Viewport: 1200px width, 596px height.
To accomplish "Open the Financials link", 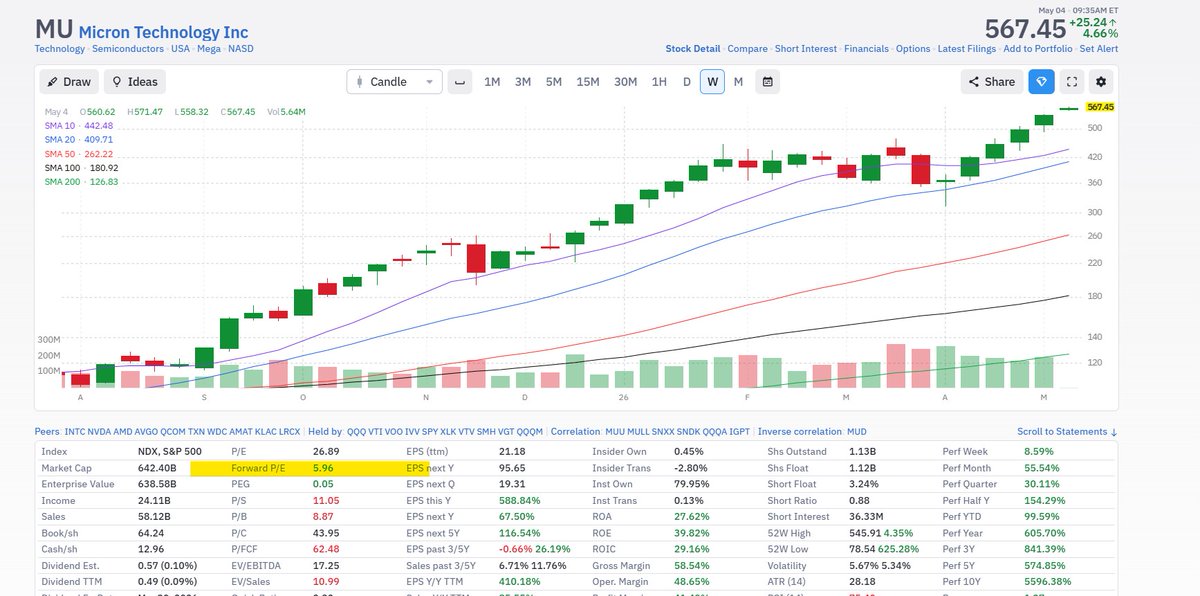I will pos(867,49).
